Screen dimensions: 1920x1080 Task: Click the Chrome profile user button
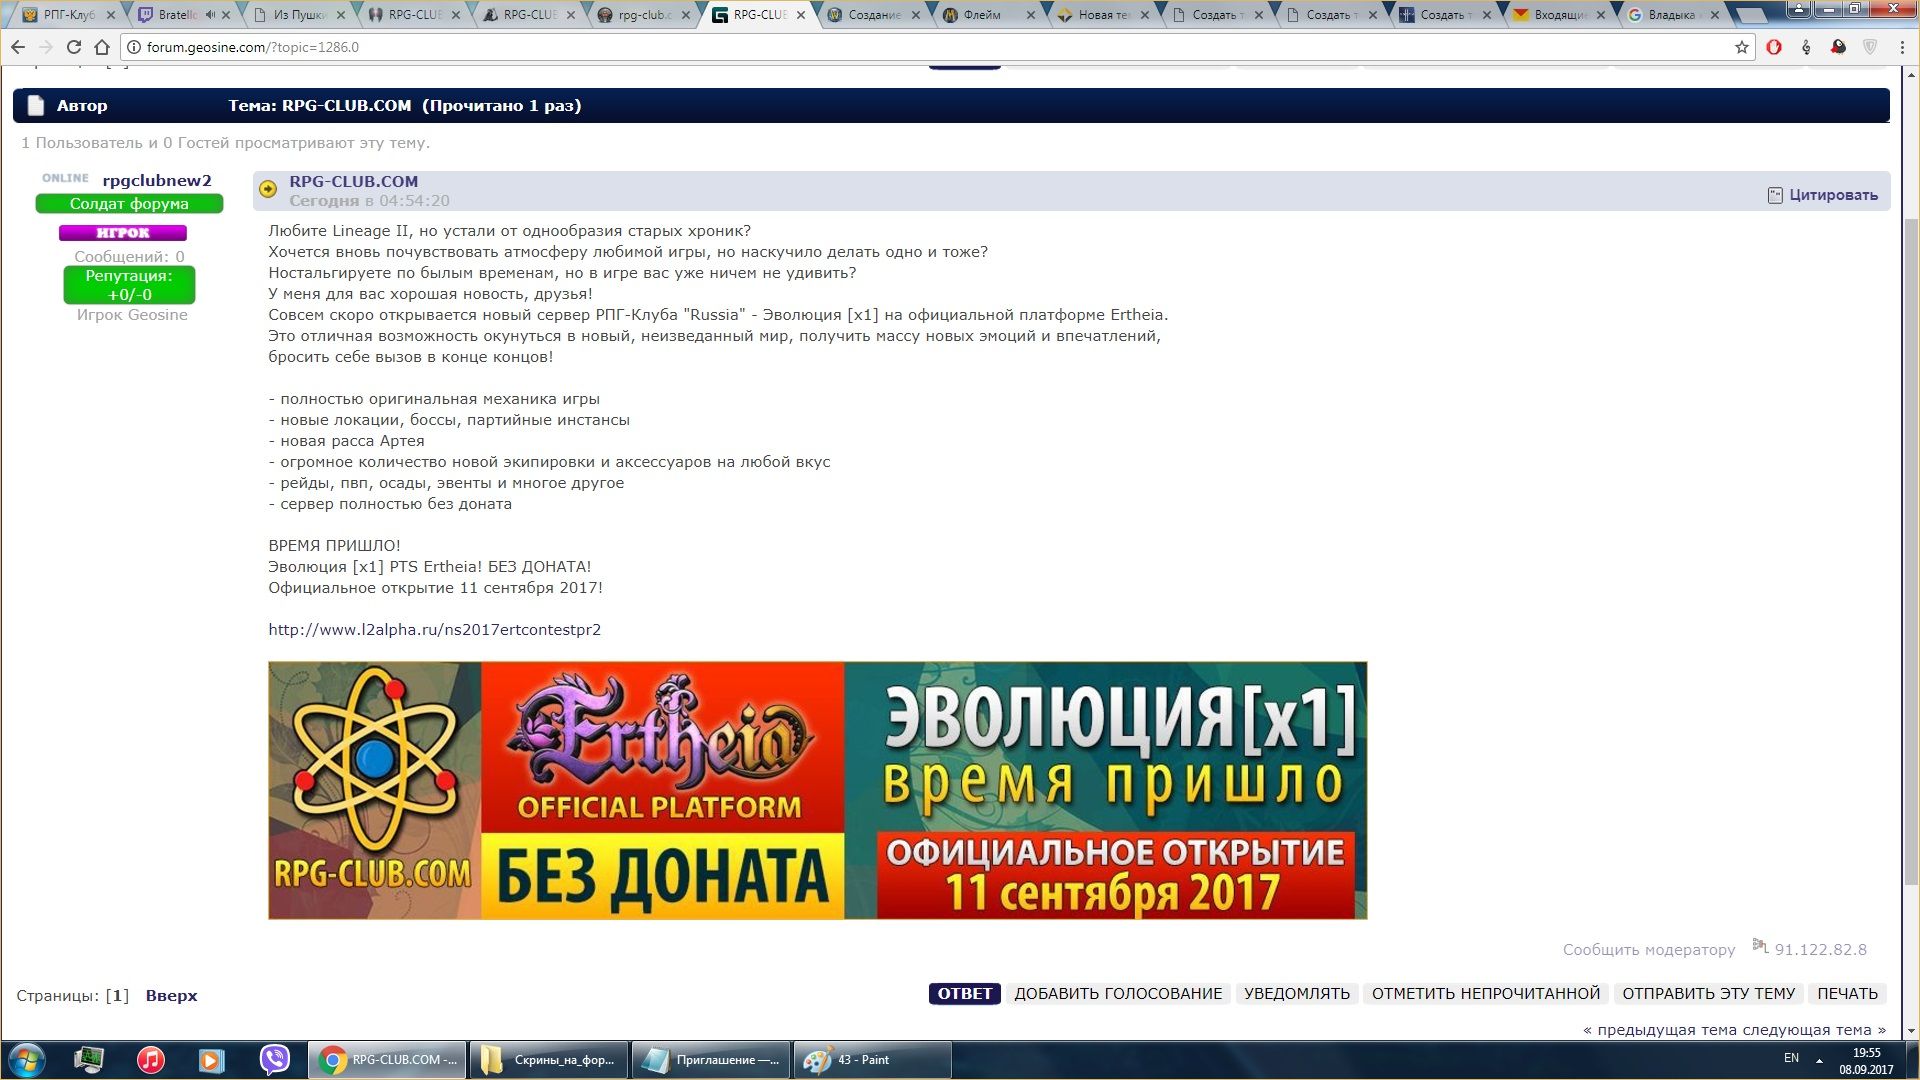[1798, 8]
